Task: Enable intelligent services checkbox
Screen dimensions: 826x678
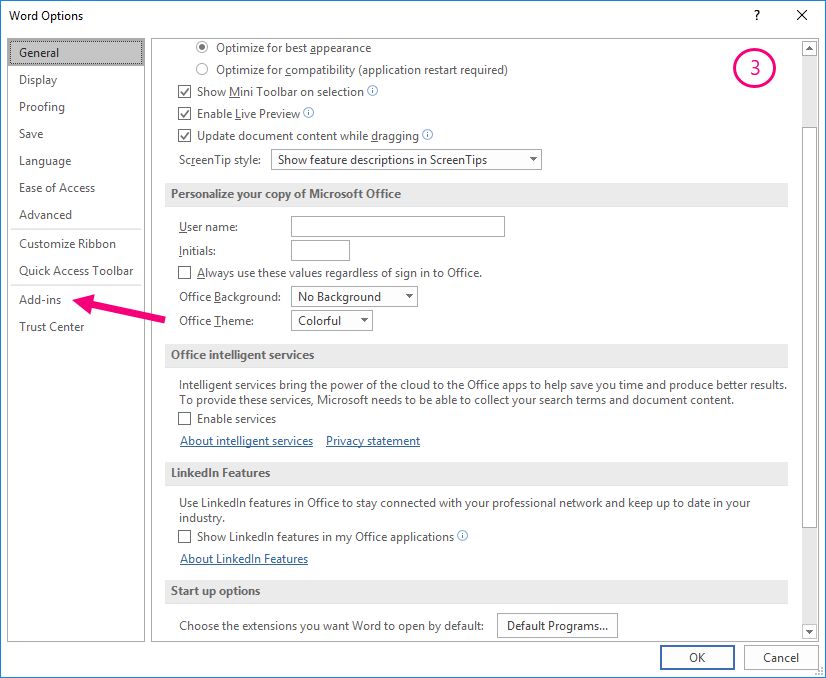Action: [x=184, y=419]
